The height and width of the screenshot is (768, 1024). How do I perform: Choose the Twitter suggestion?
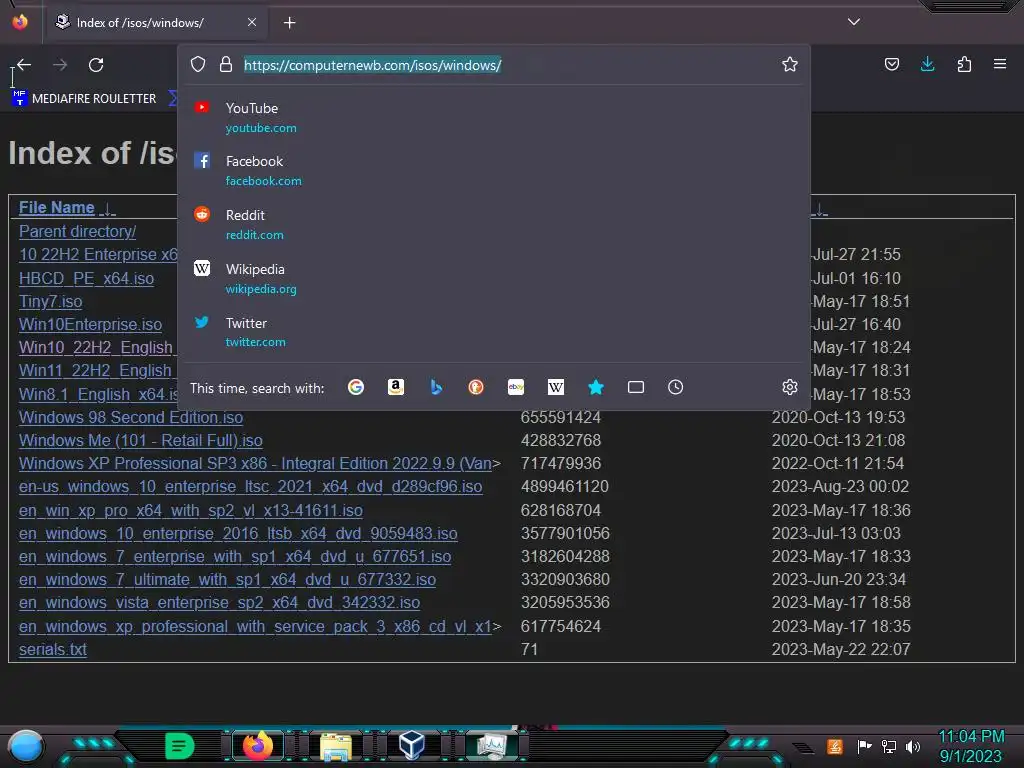494,332
